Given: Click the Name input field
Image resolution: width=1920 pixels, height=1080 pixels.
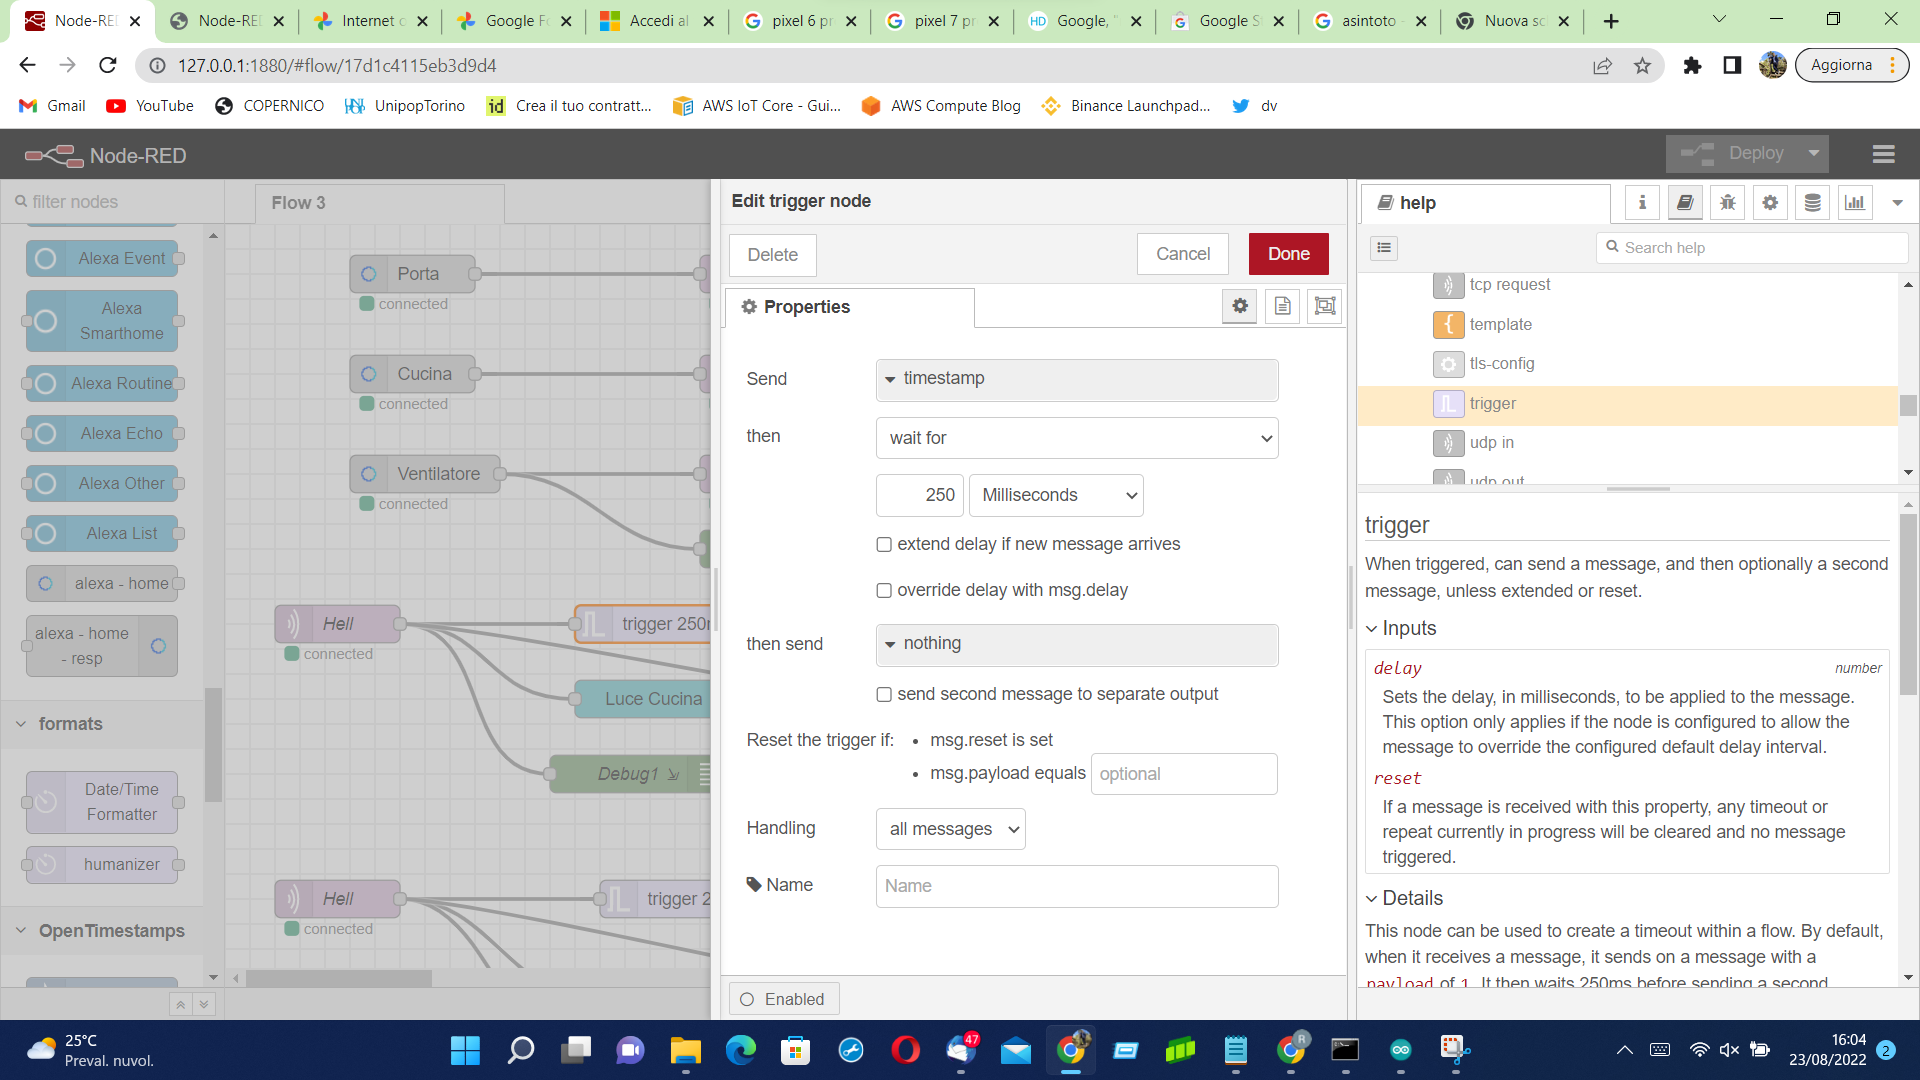Looking at the screenshot, I should pos(1077,886).
